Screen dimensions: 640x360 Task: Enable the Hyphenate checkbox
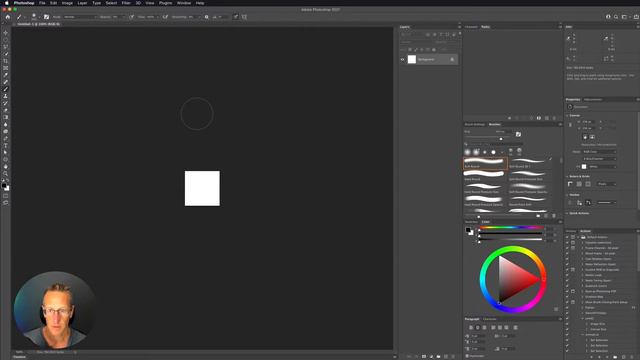(x=467, y=356)
